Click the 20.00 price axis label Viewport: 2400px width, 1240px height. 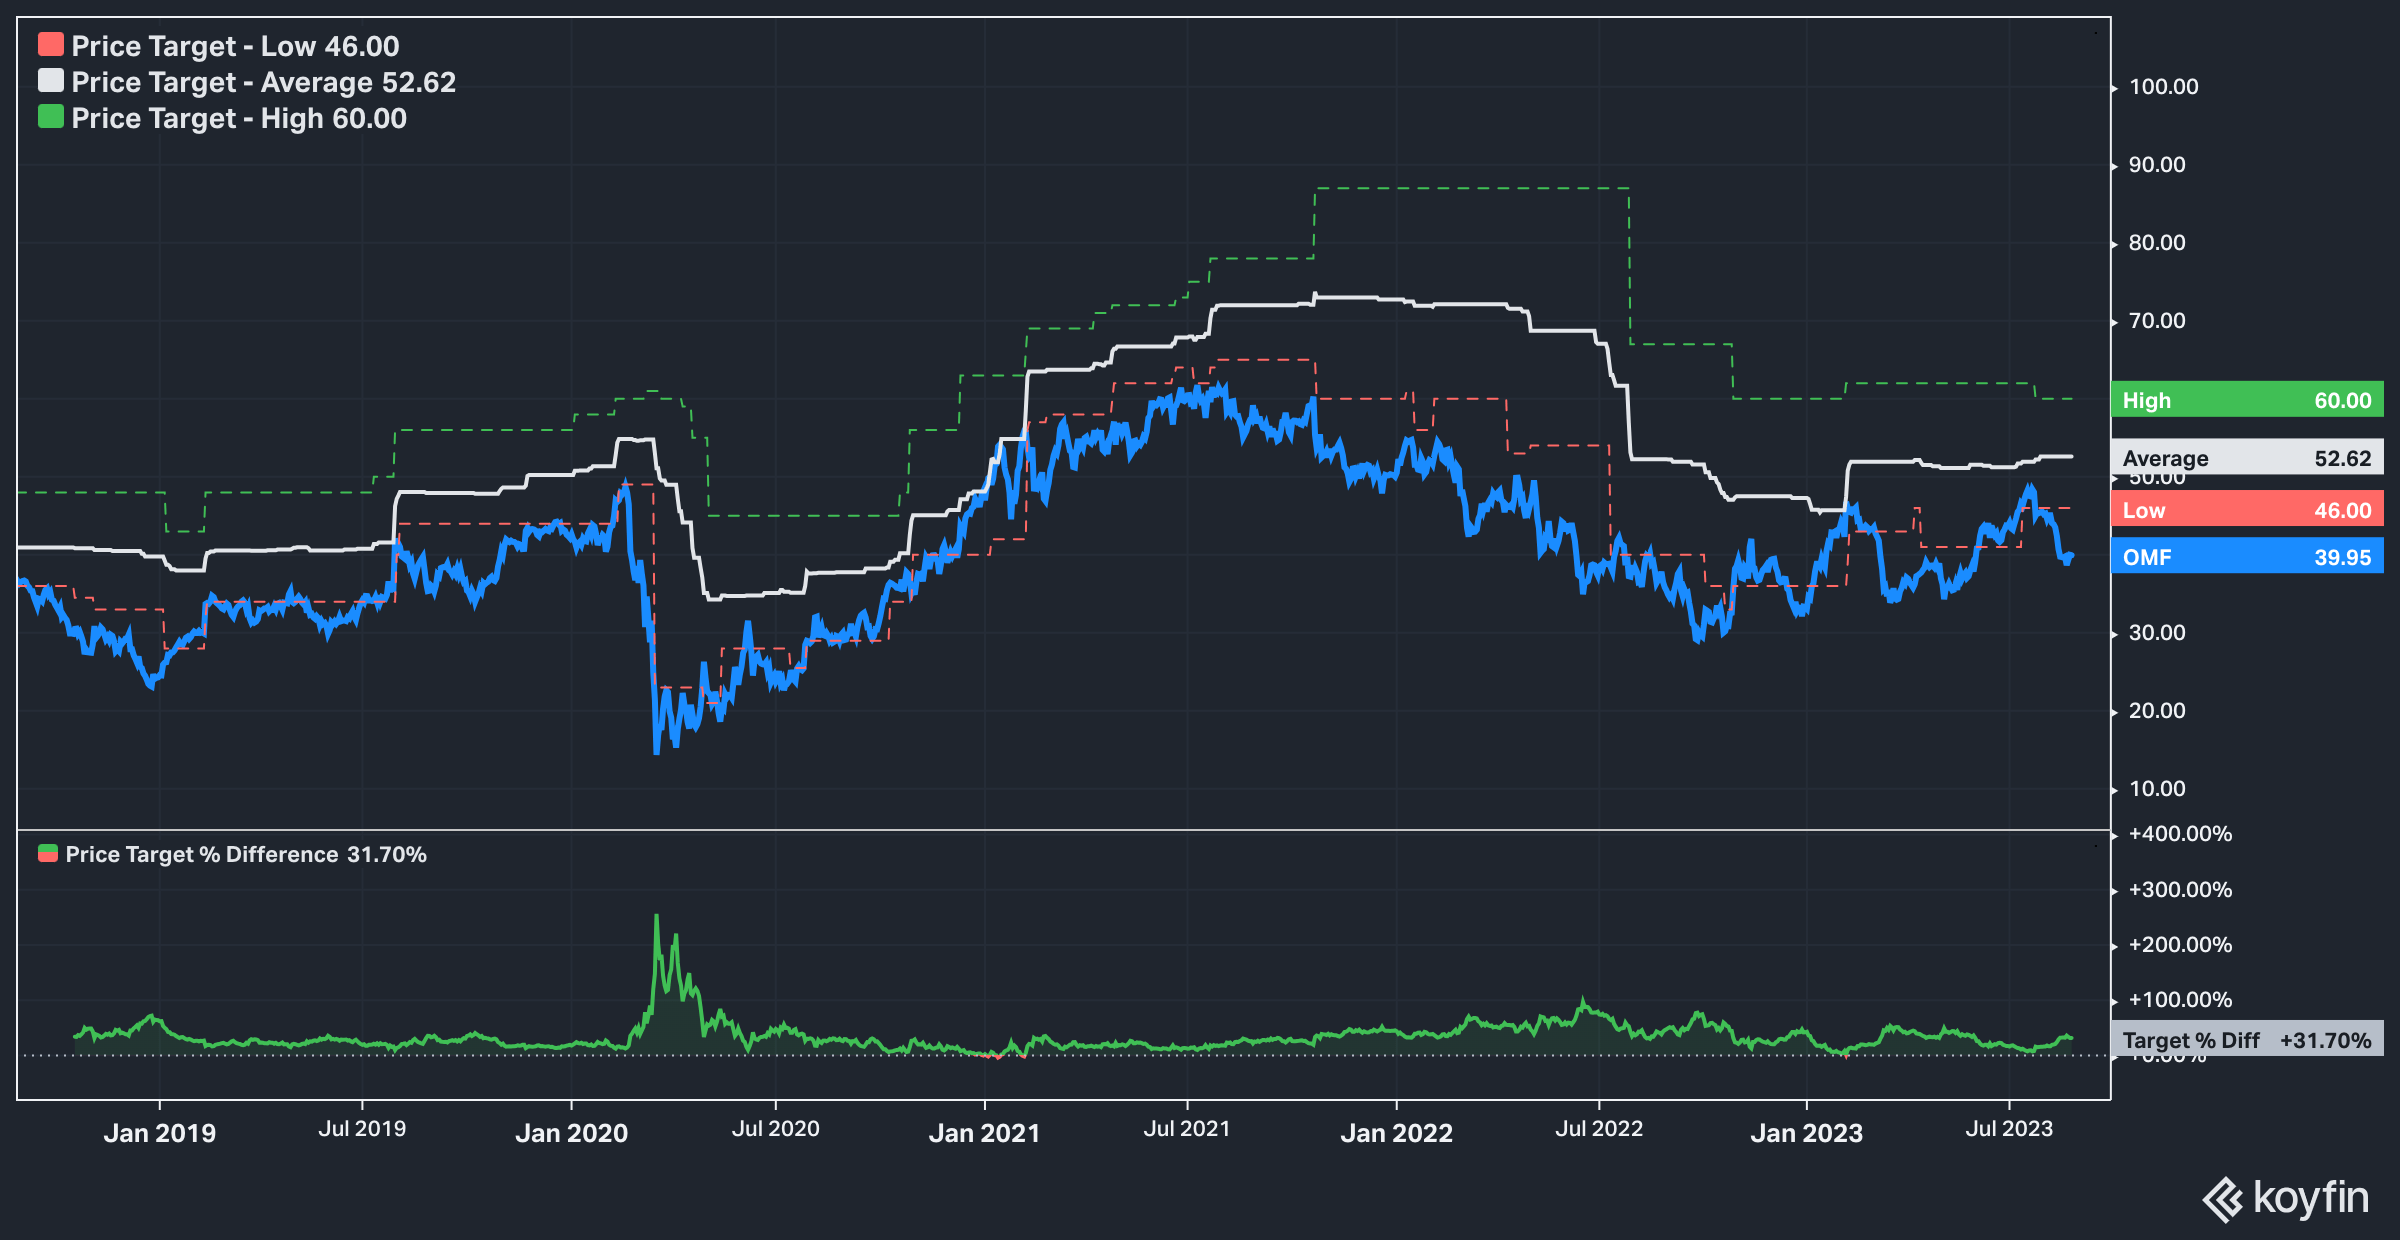tap(2157, 711)
